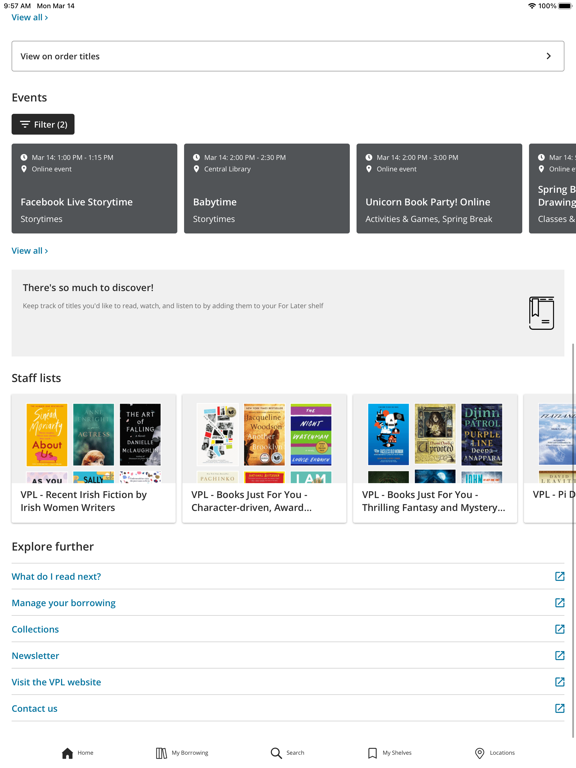The width and height of the screenshot is (576, 768).
Task: Click external link icon for Manage your borrowing
Action: click(x=559, y=603)
